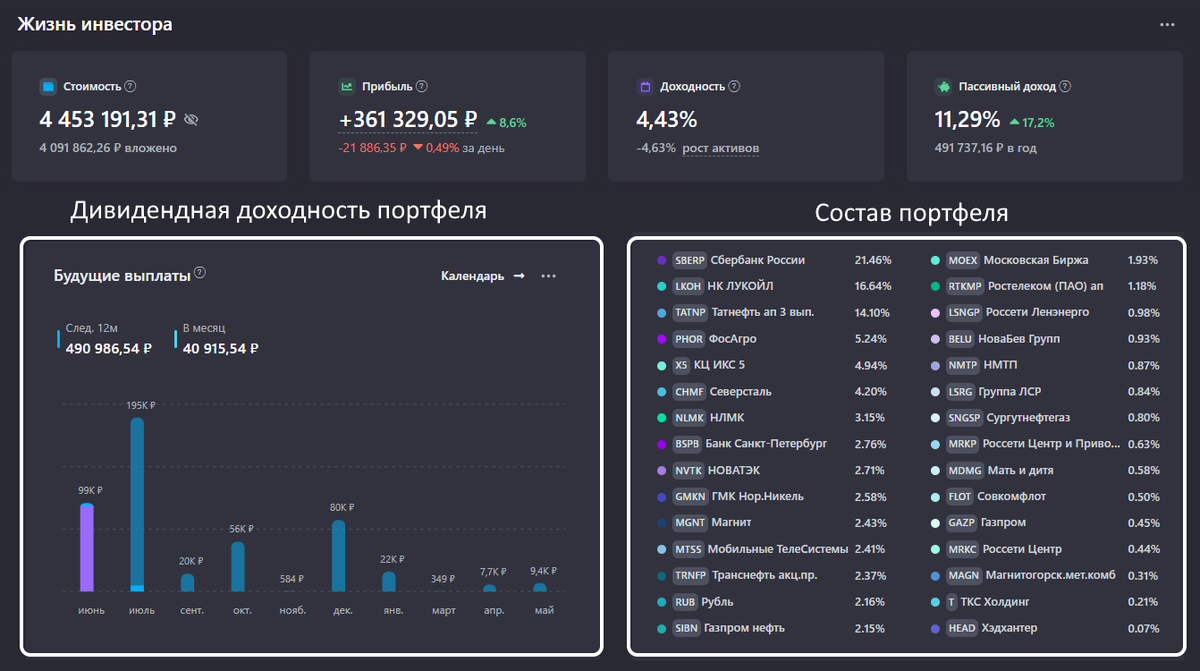
Task: Click the HEAD ticker badge
Action: pos(962,628)
